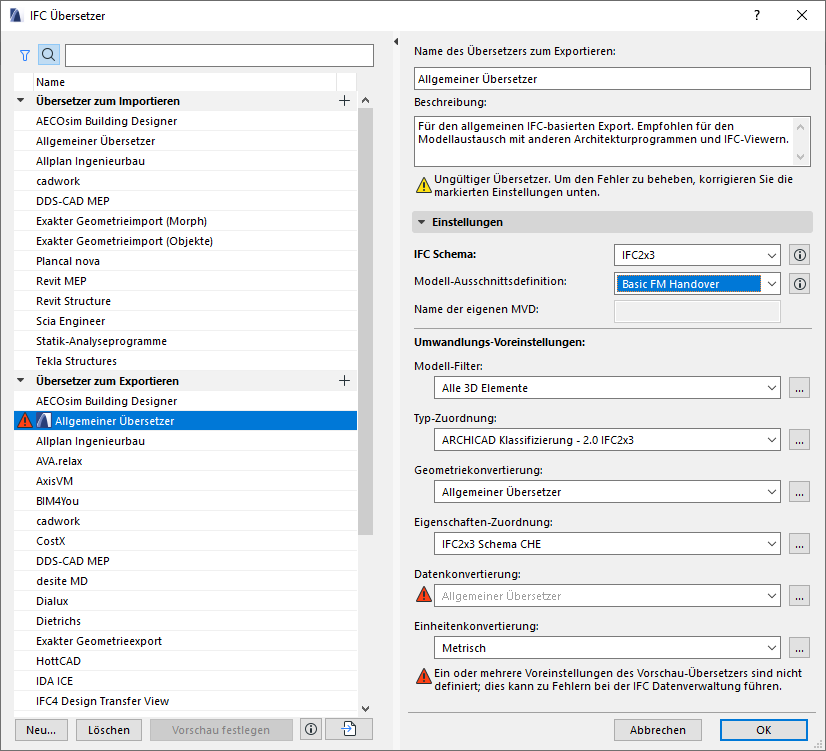
Task: Open the Metrisch units dropdown
Action: 607,648
